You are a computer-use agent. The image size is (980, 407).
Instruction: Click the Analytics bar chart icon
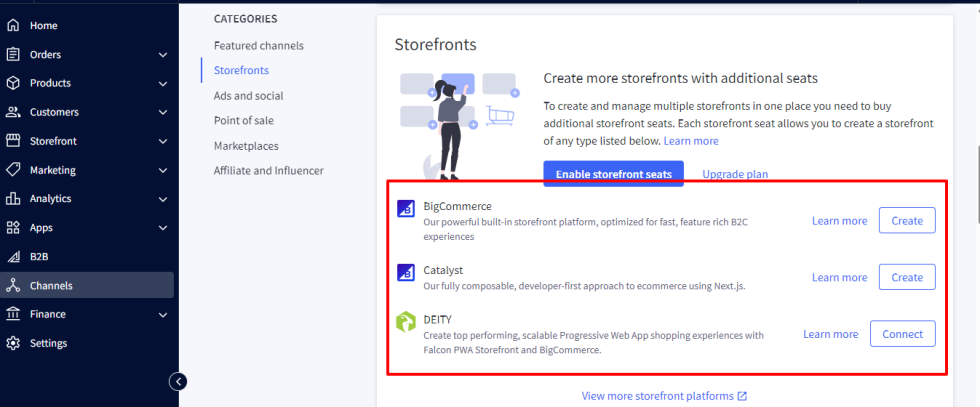[13, 199]
